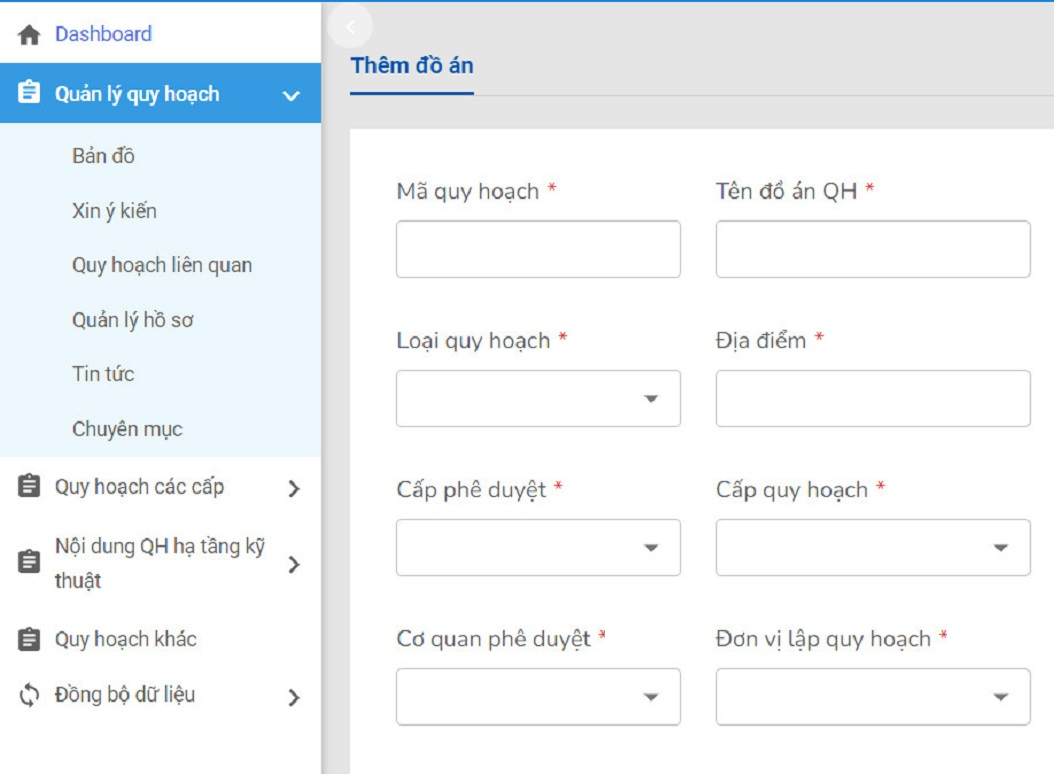1054x774 pixels.
Task: Open the Cấp phê duyệt dropdown
Action: point(538,547)
